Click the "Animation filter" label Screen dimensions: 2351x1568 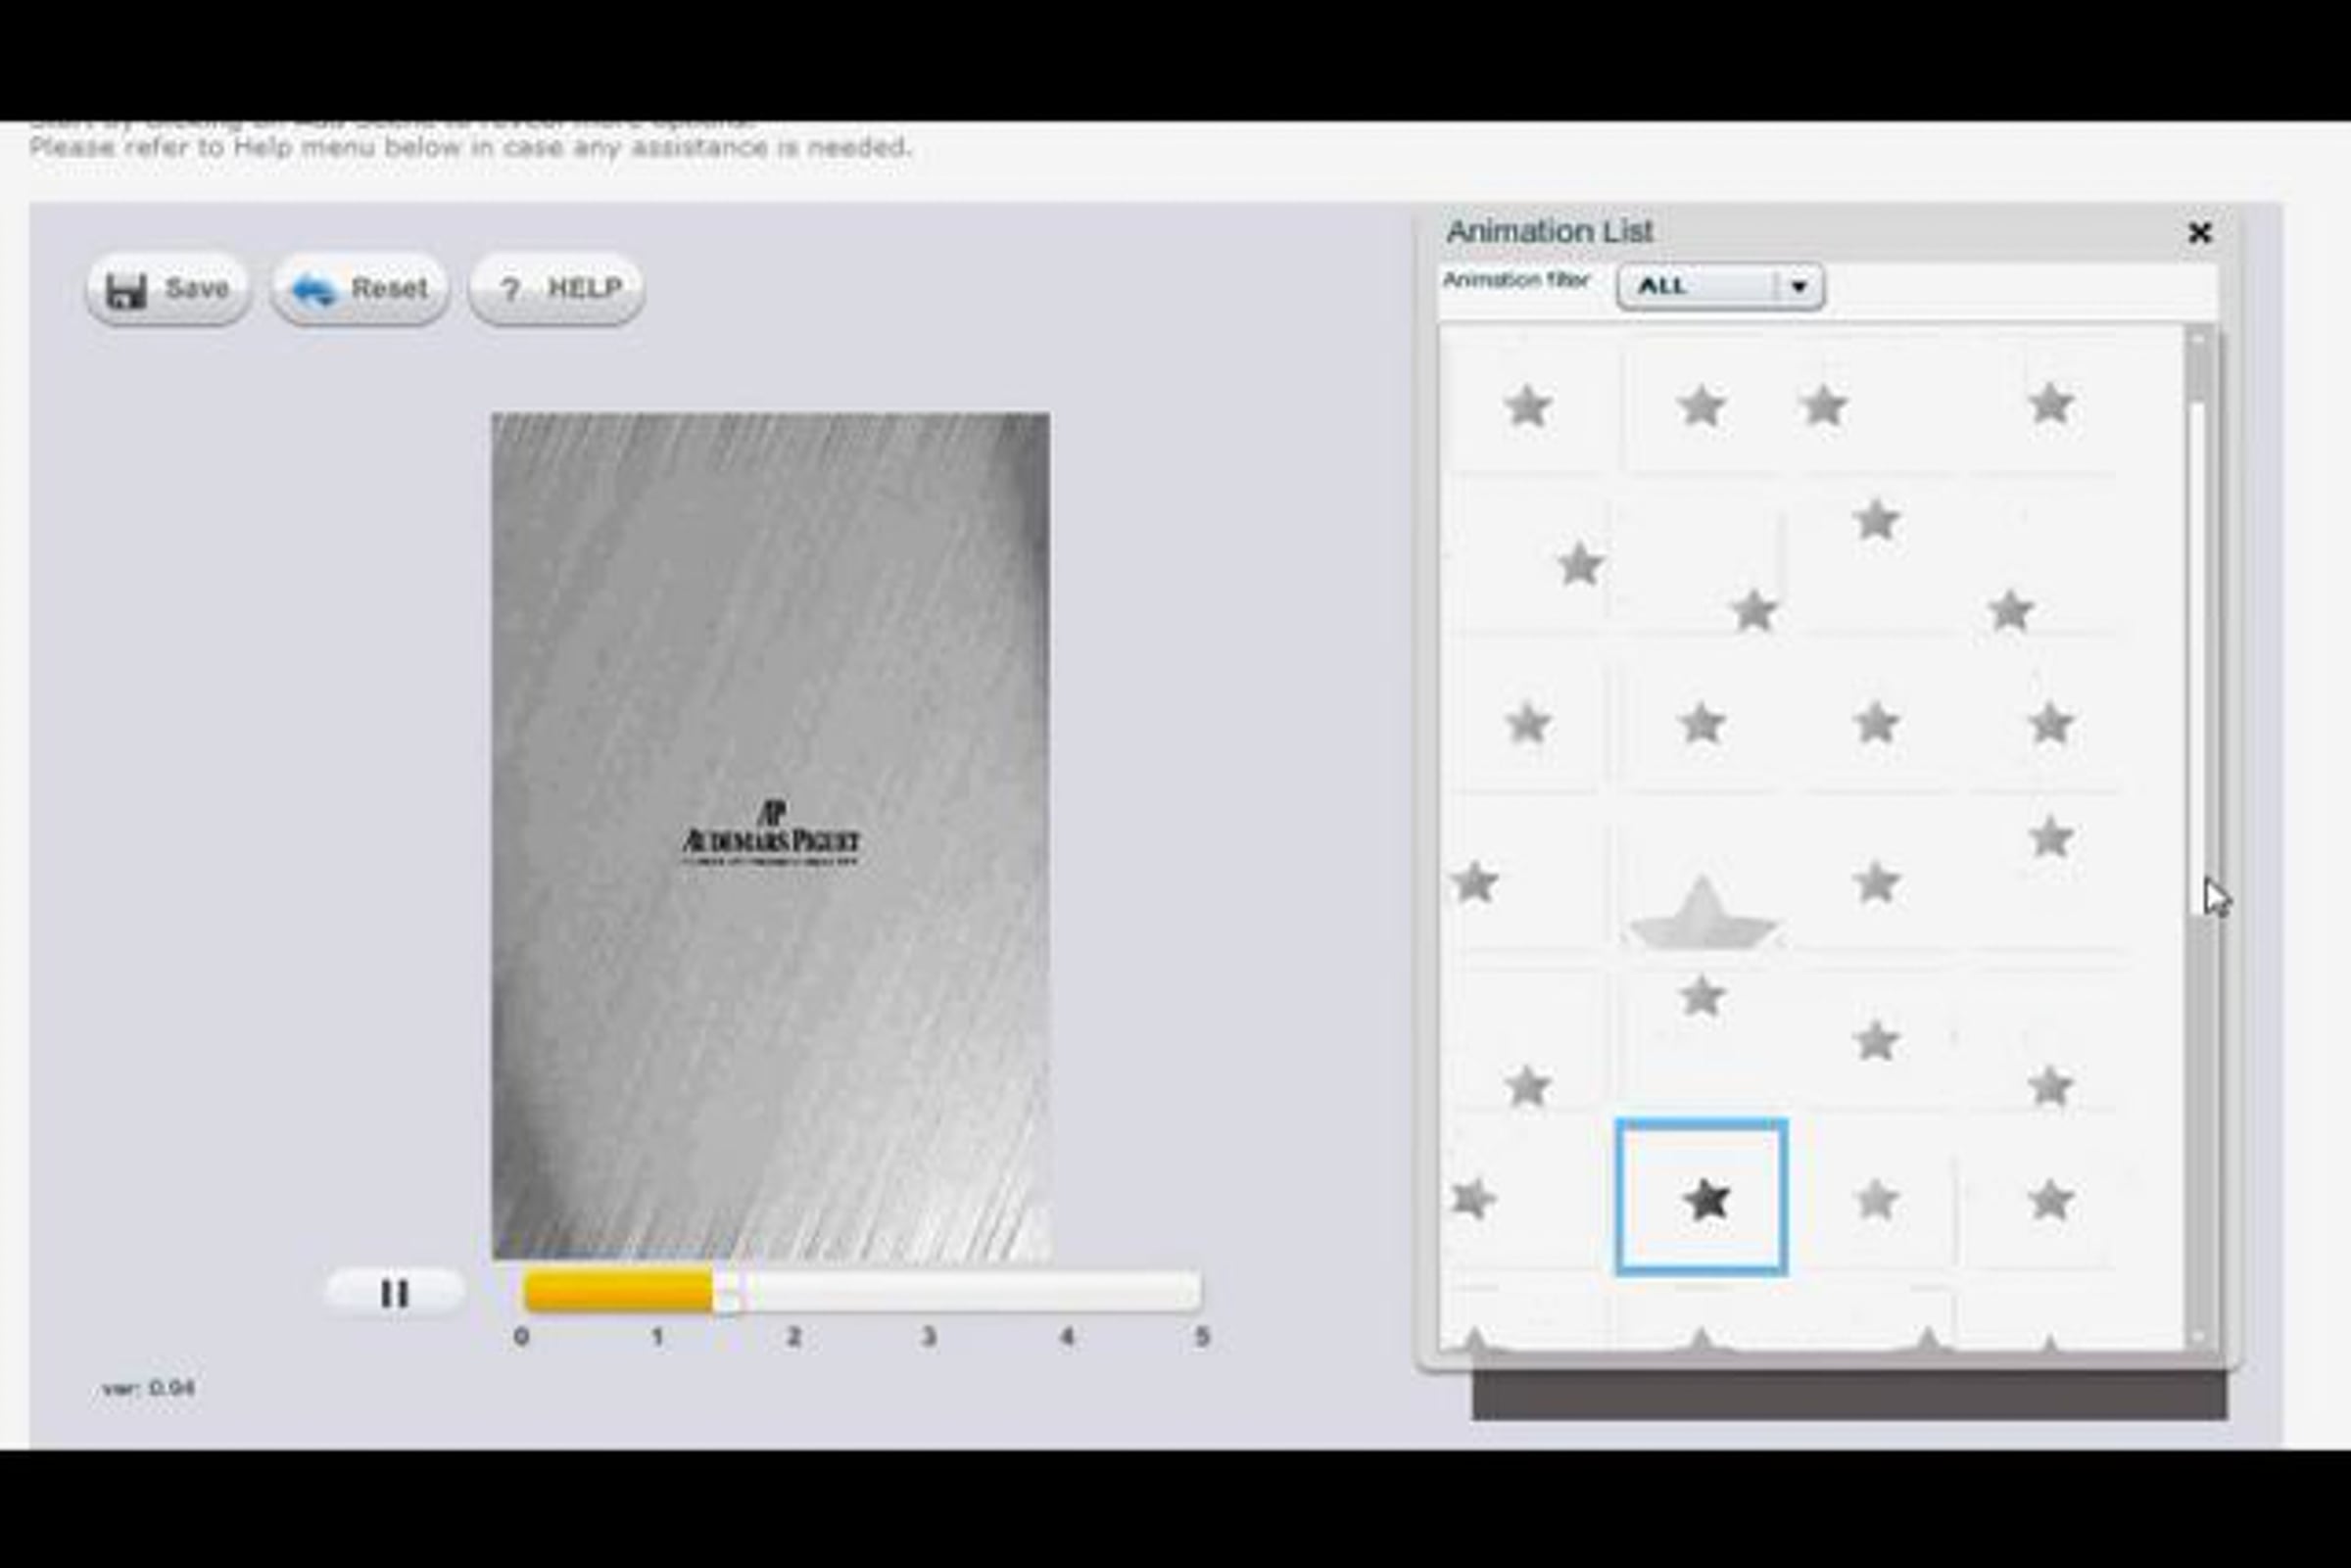[1516, 280]
